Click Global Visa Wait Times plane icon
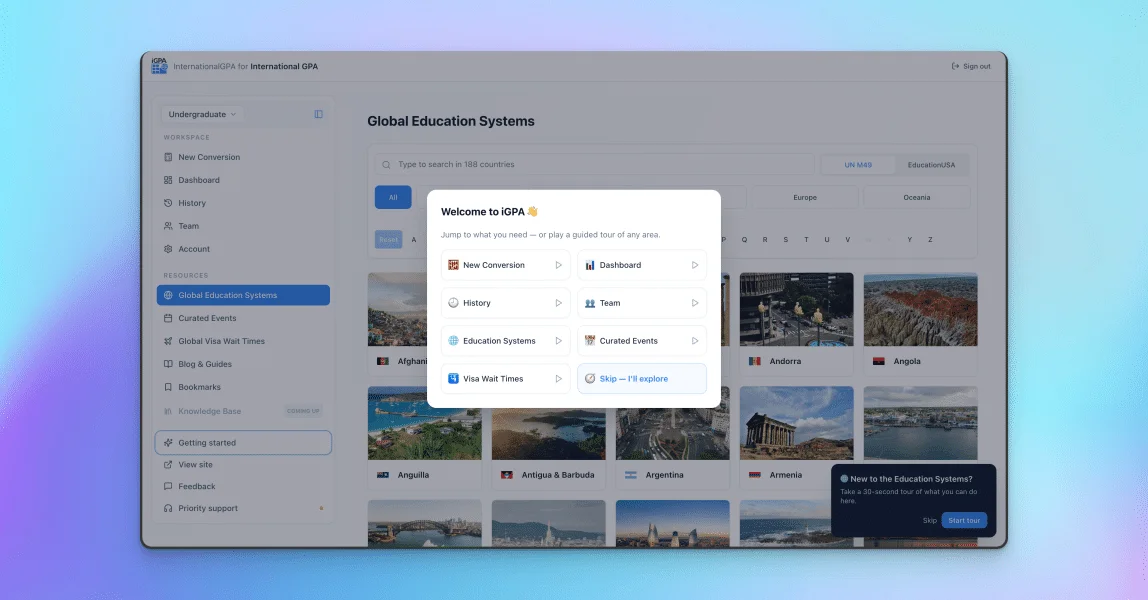 point(168,341)
